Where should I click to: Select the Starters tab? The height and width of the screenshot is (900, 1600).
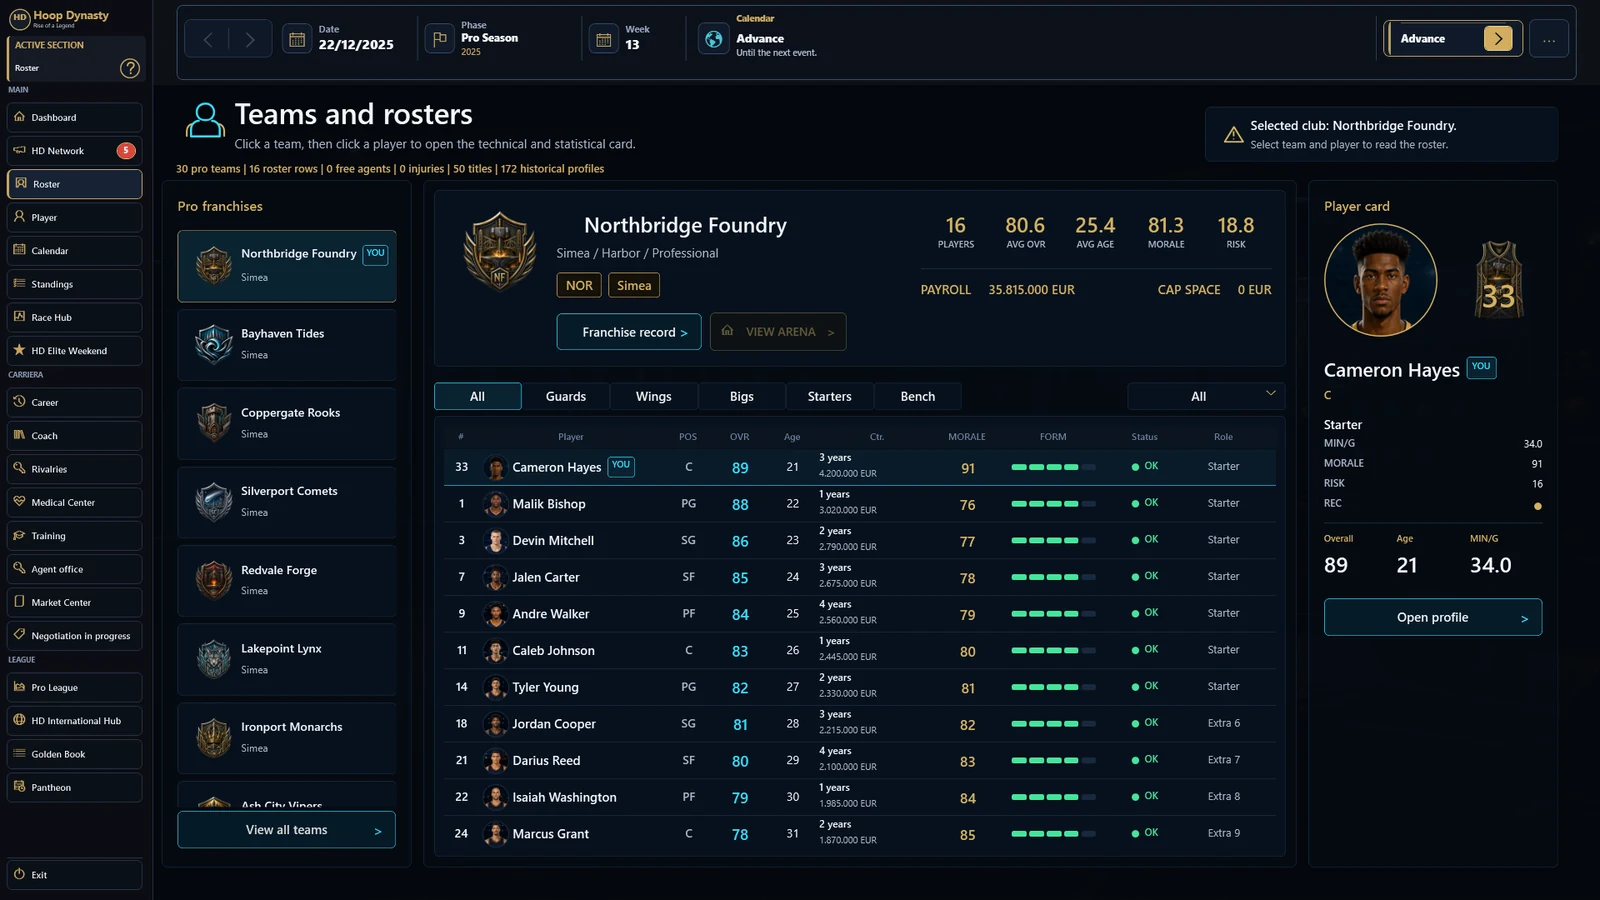[x=830, y=396]
